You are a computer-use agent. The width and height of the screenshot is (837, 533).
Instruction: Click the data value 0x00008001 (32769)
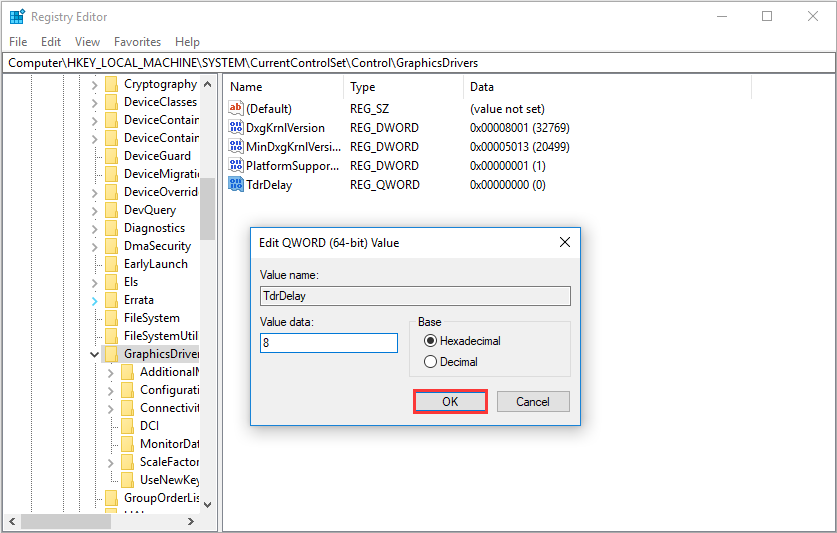coord(519,128)
